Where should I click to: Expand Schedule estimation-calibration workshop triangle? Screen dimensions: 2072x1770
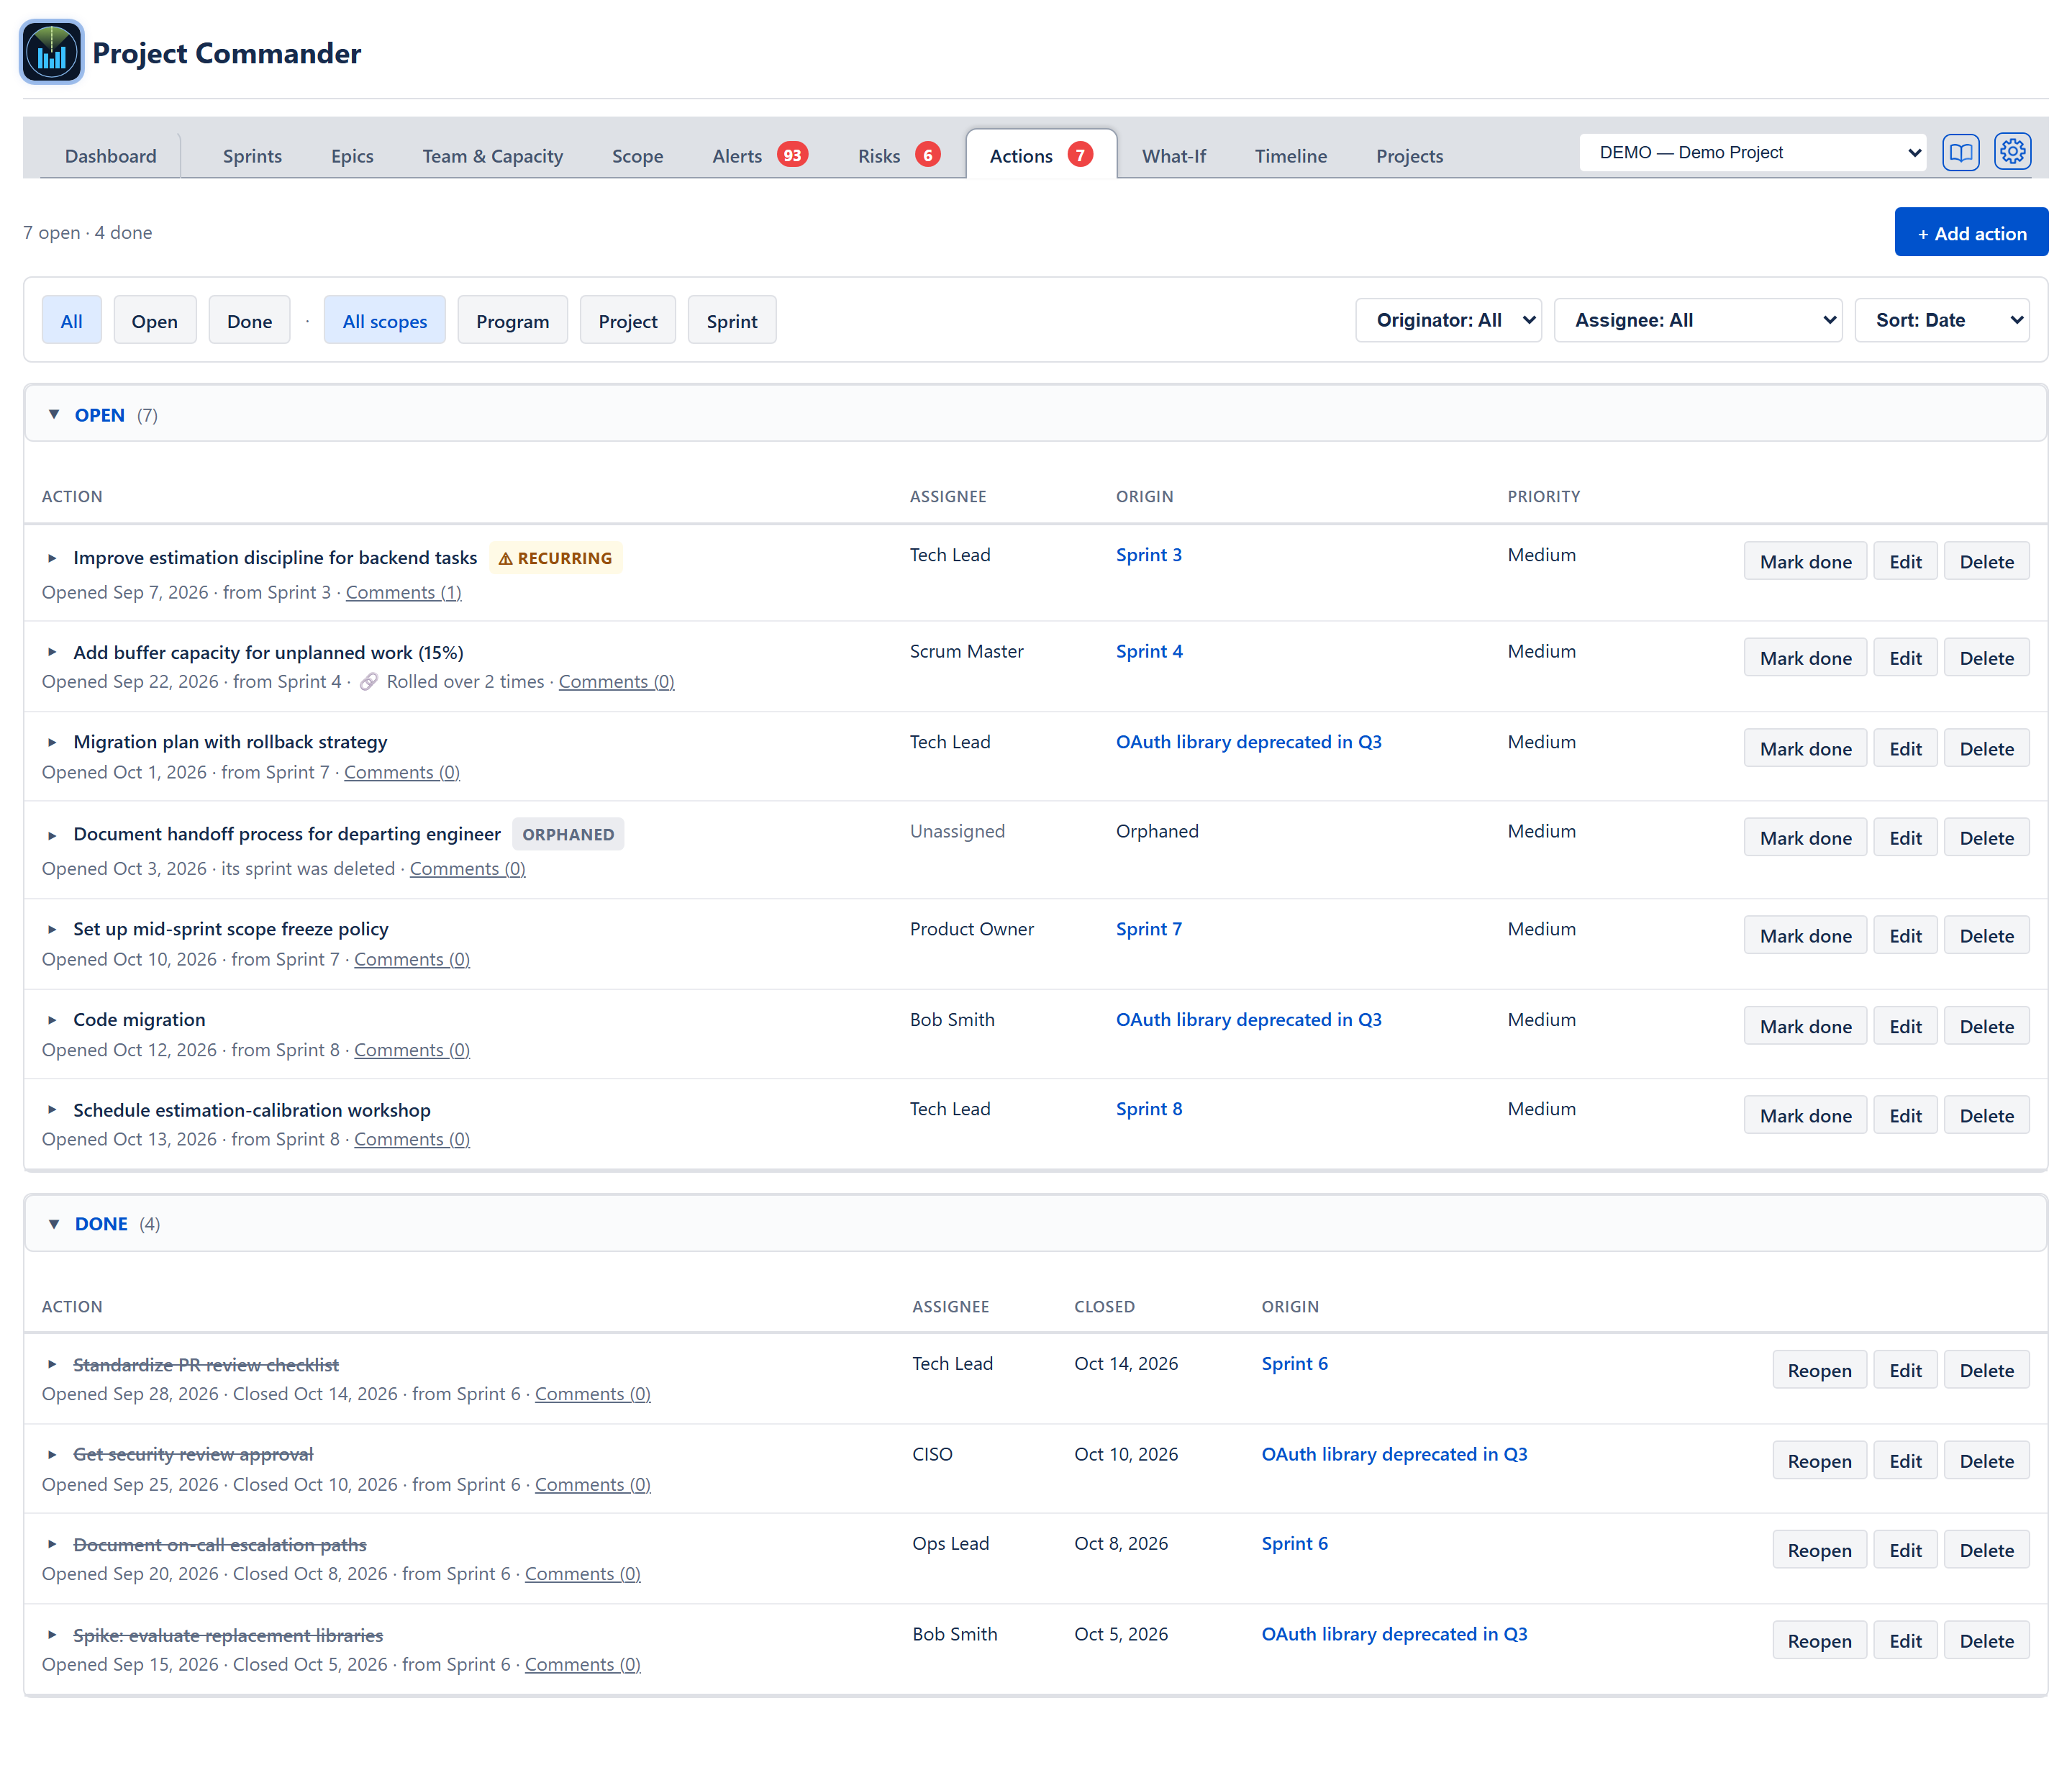pos(52,1109)
